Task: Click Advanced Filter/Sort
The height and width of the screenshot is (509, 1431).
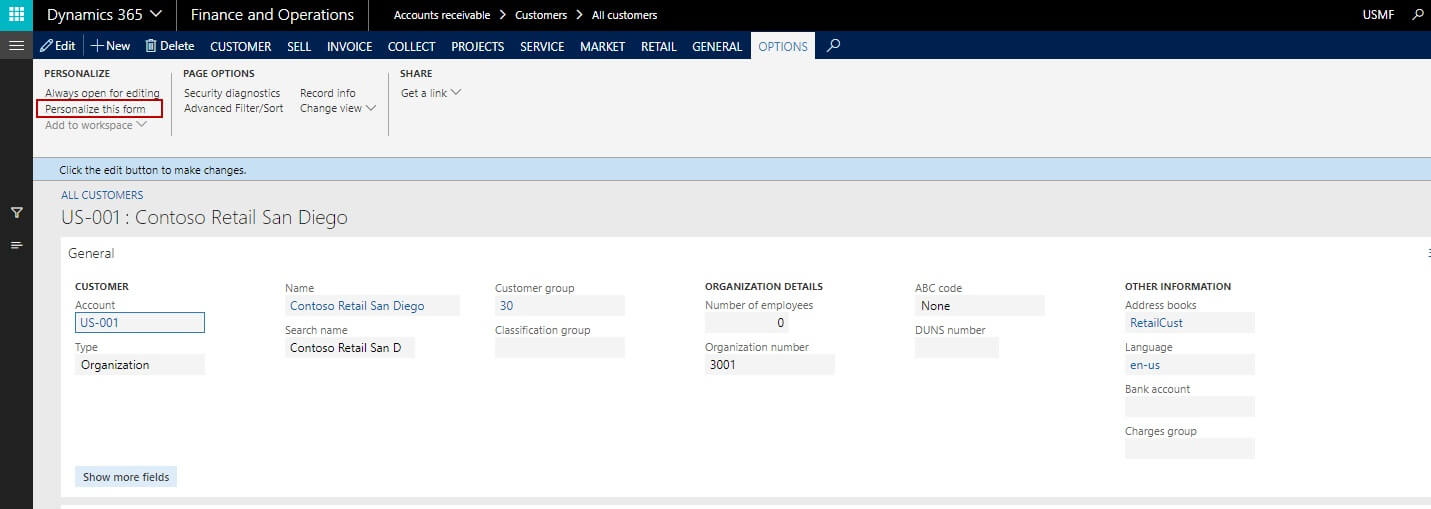Action: point(233,108)
